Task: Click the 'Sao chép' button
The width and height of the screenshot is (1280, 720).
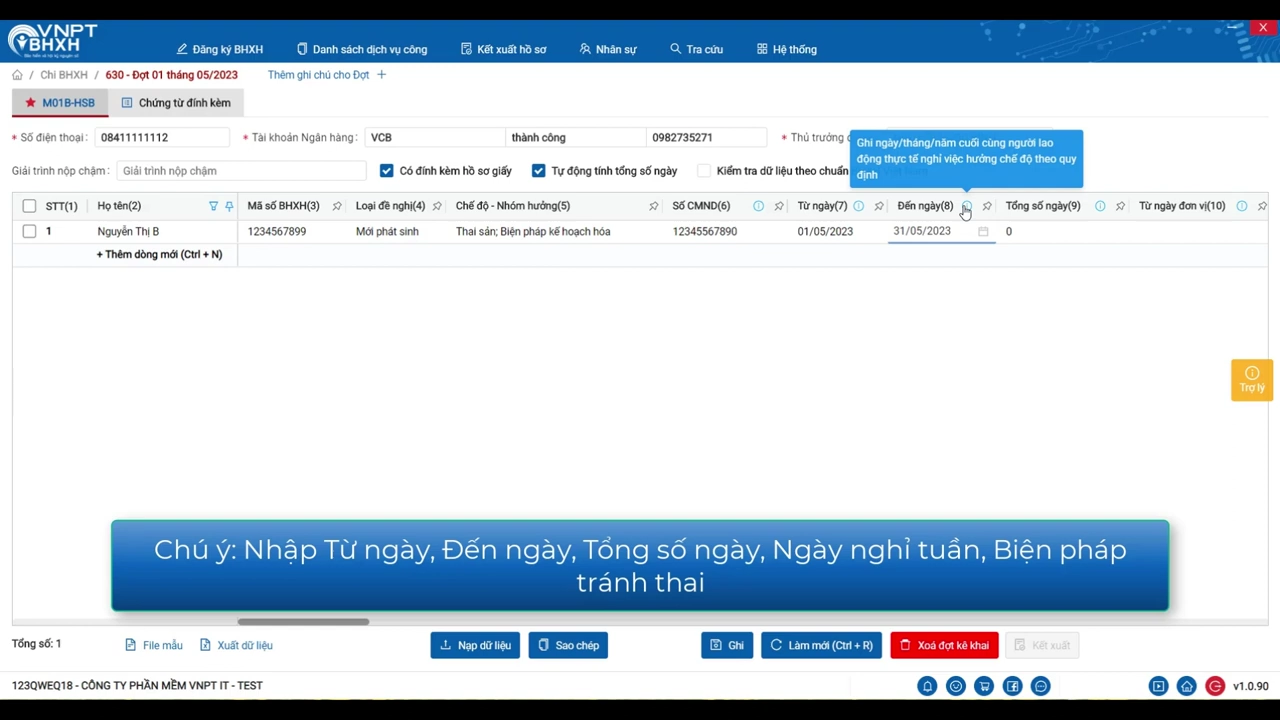Action: [568, 646]
